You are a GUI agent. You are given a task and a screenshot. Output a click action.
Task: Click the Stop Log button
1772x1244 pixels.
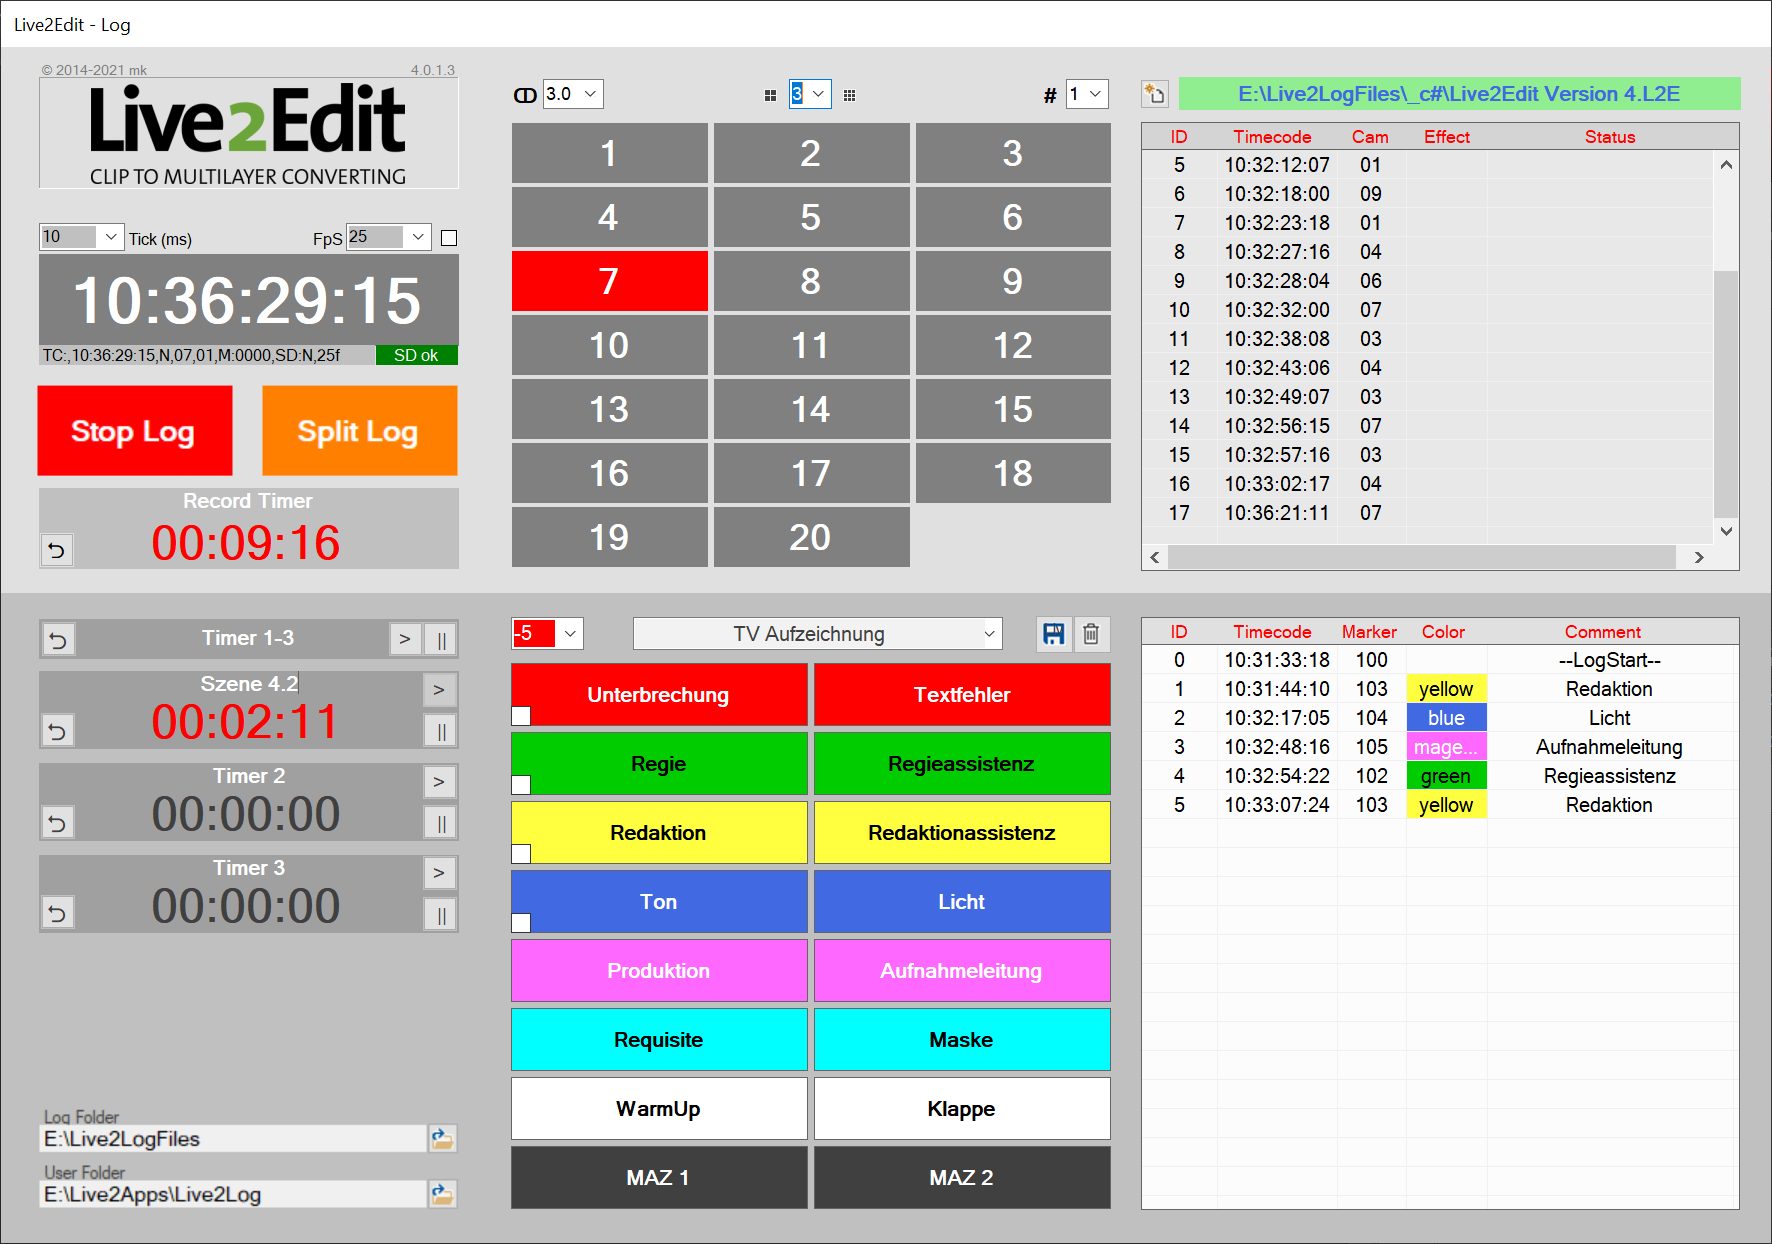135,431
